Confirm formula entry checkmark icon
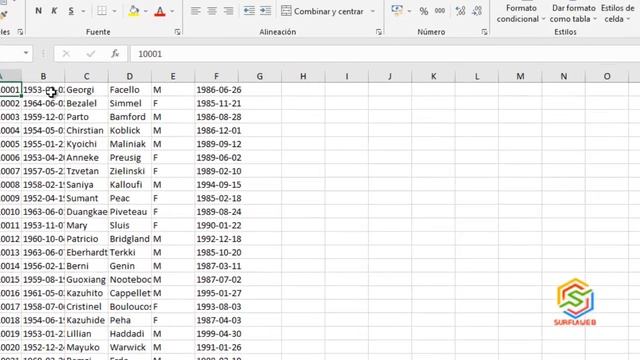 (91, 54)
